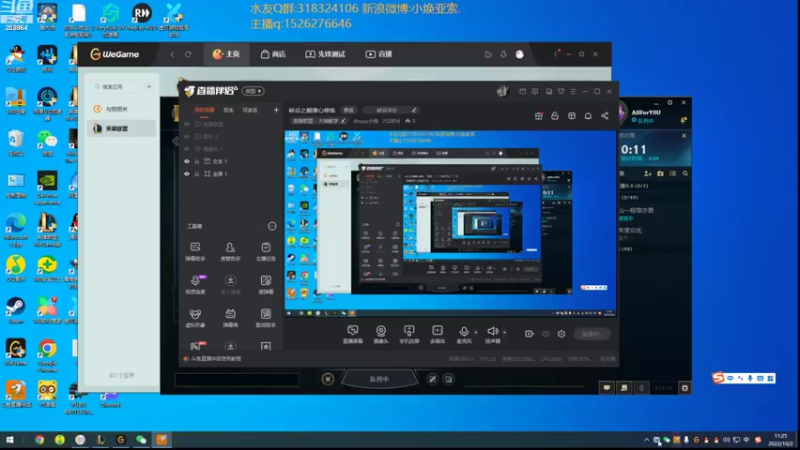Open the notification bell in streaming app

[x=588, y=116]
